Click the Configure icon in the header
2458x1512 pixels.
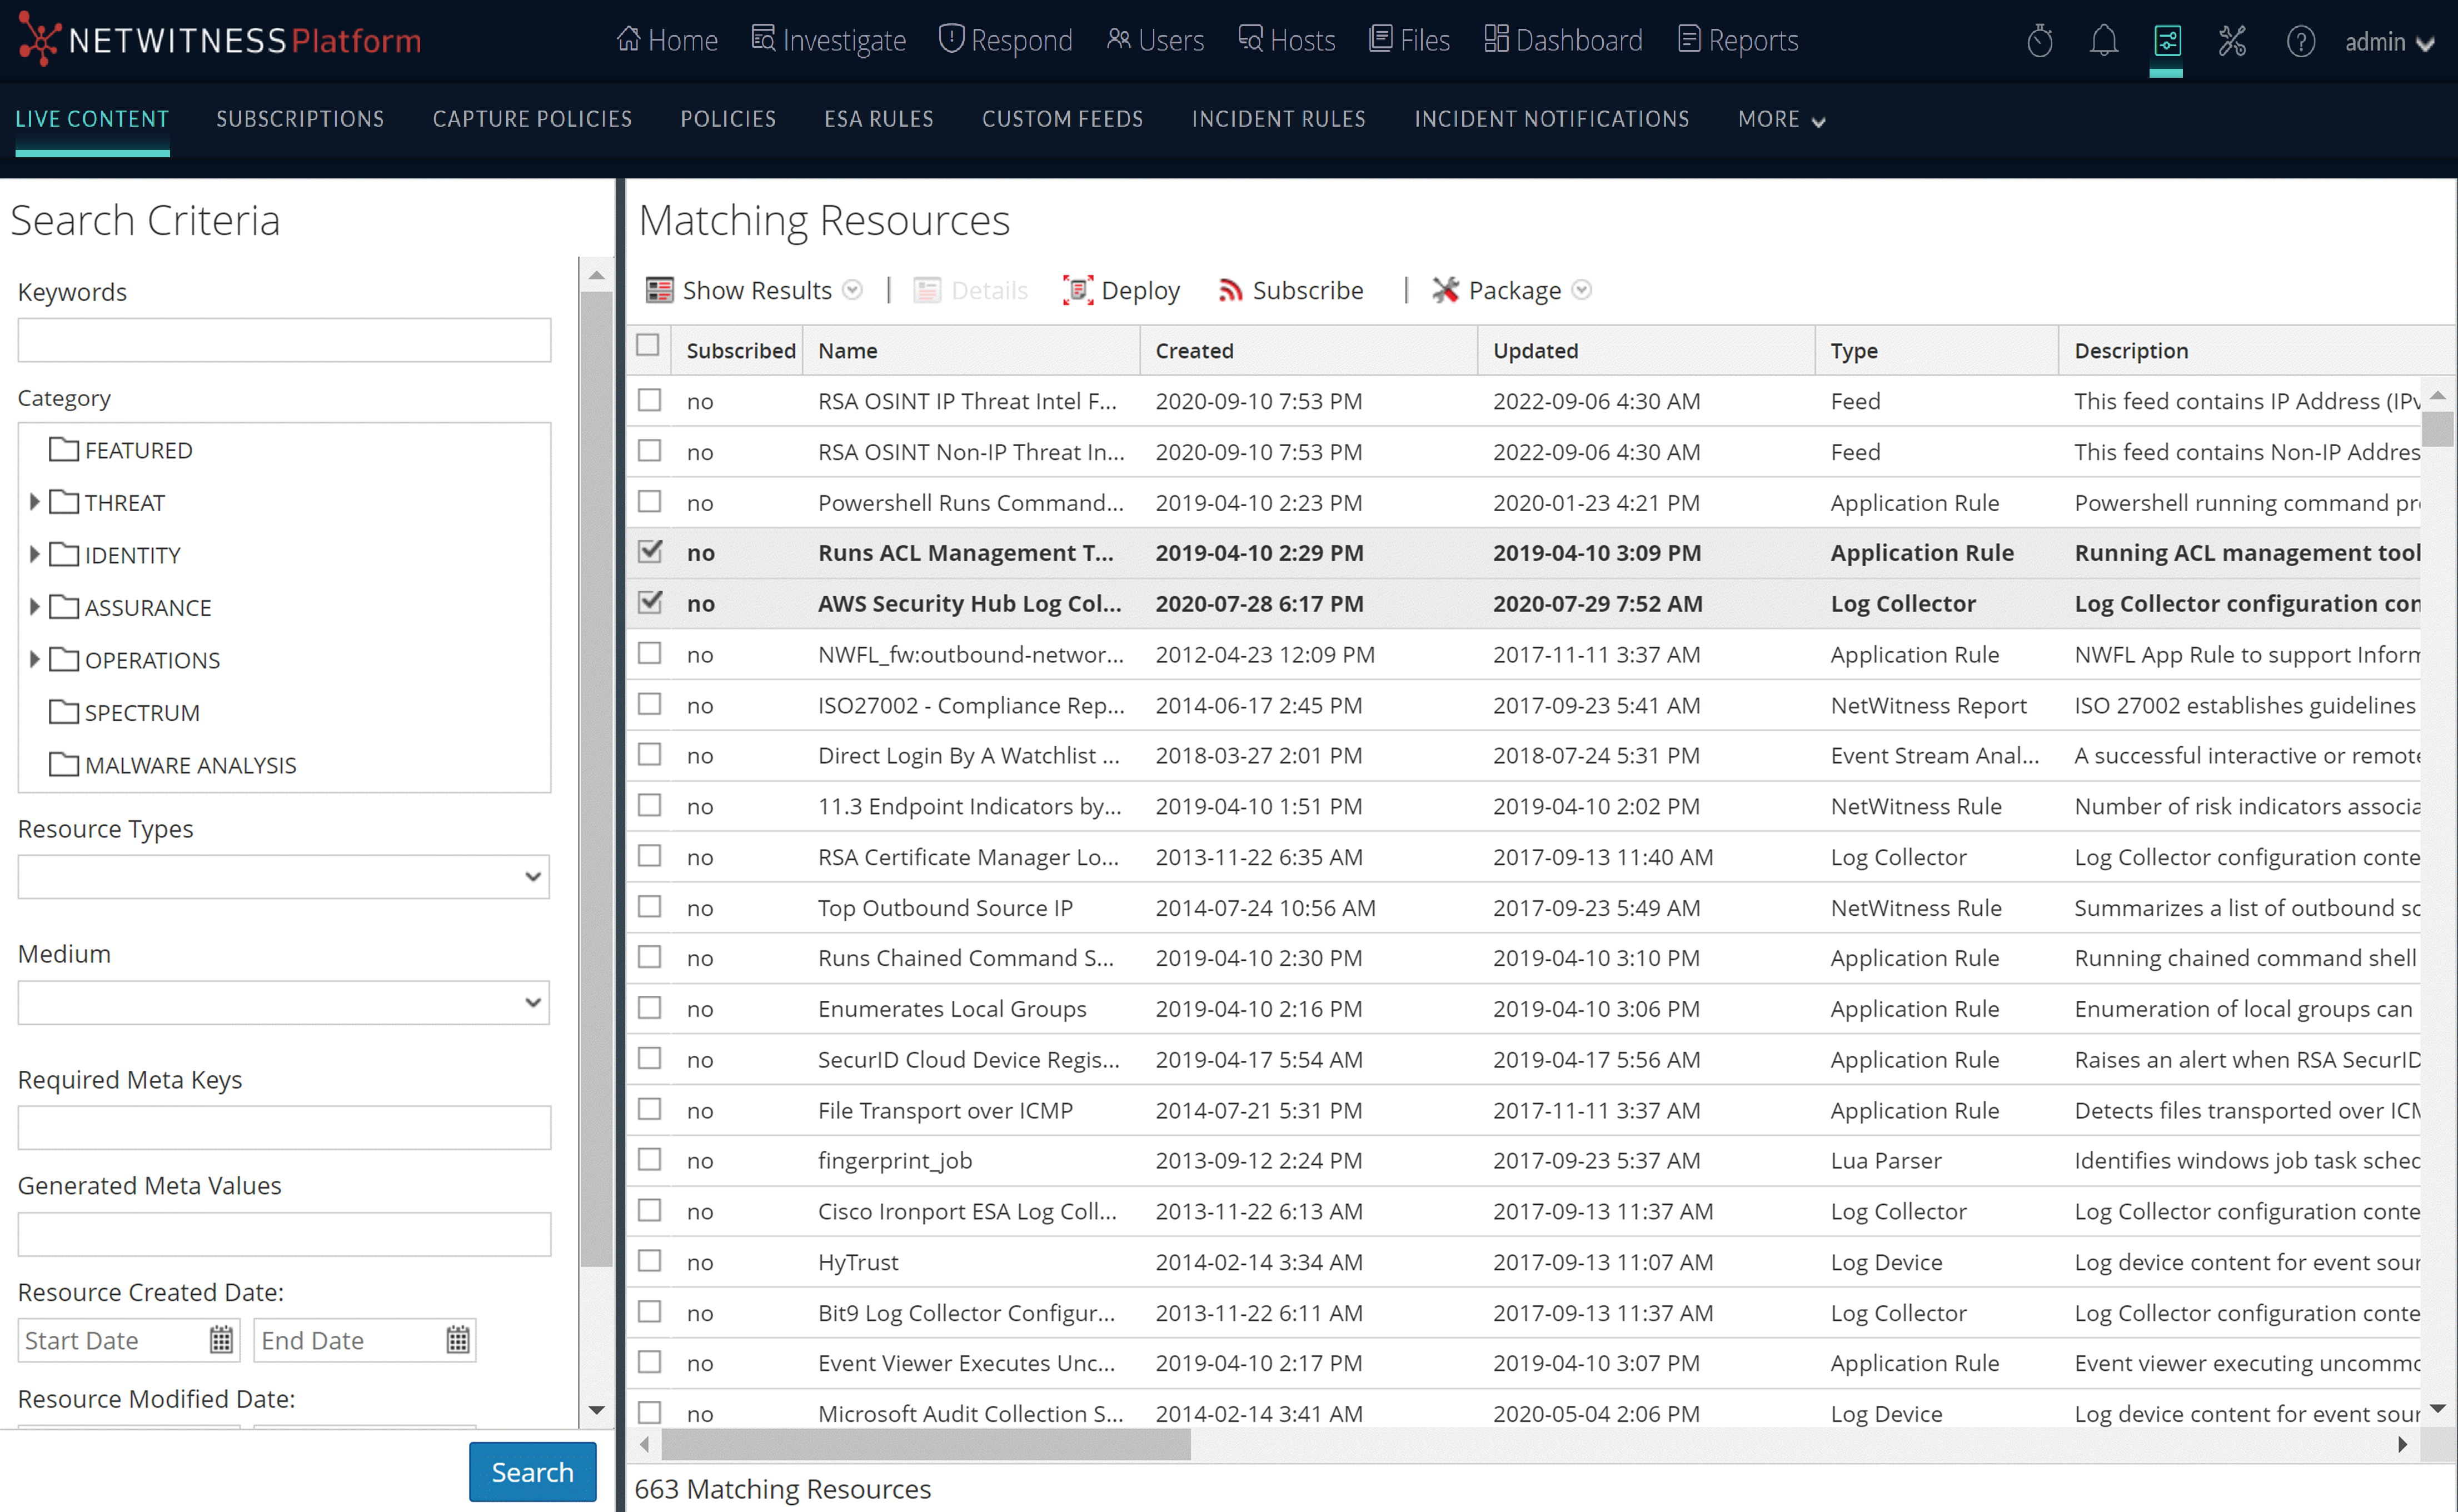pos(2166,41)
